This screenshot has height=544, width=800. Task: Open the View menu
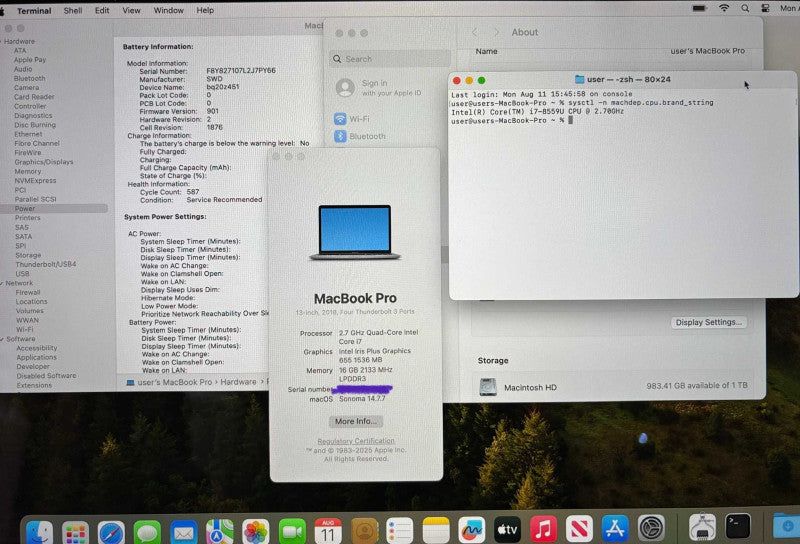coord(131,10)
